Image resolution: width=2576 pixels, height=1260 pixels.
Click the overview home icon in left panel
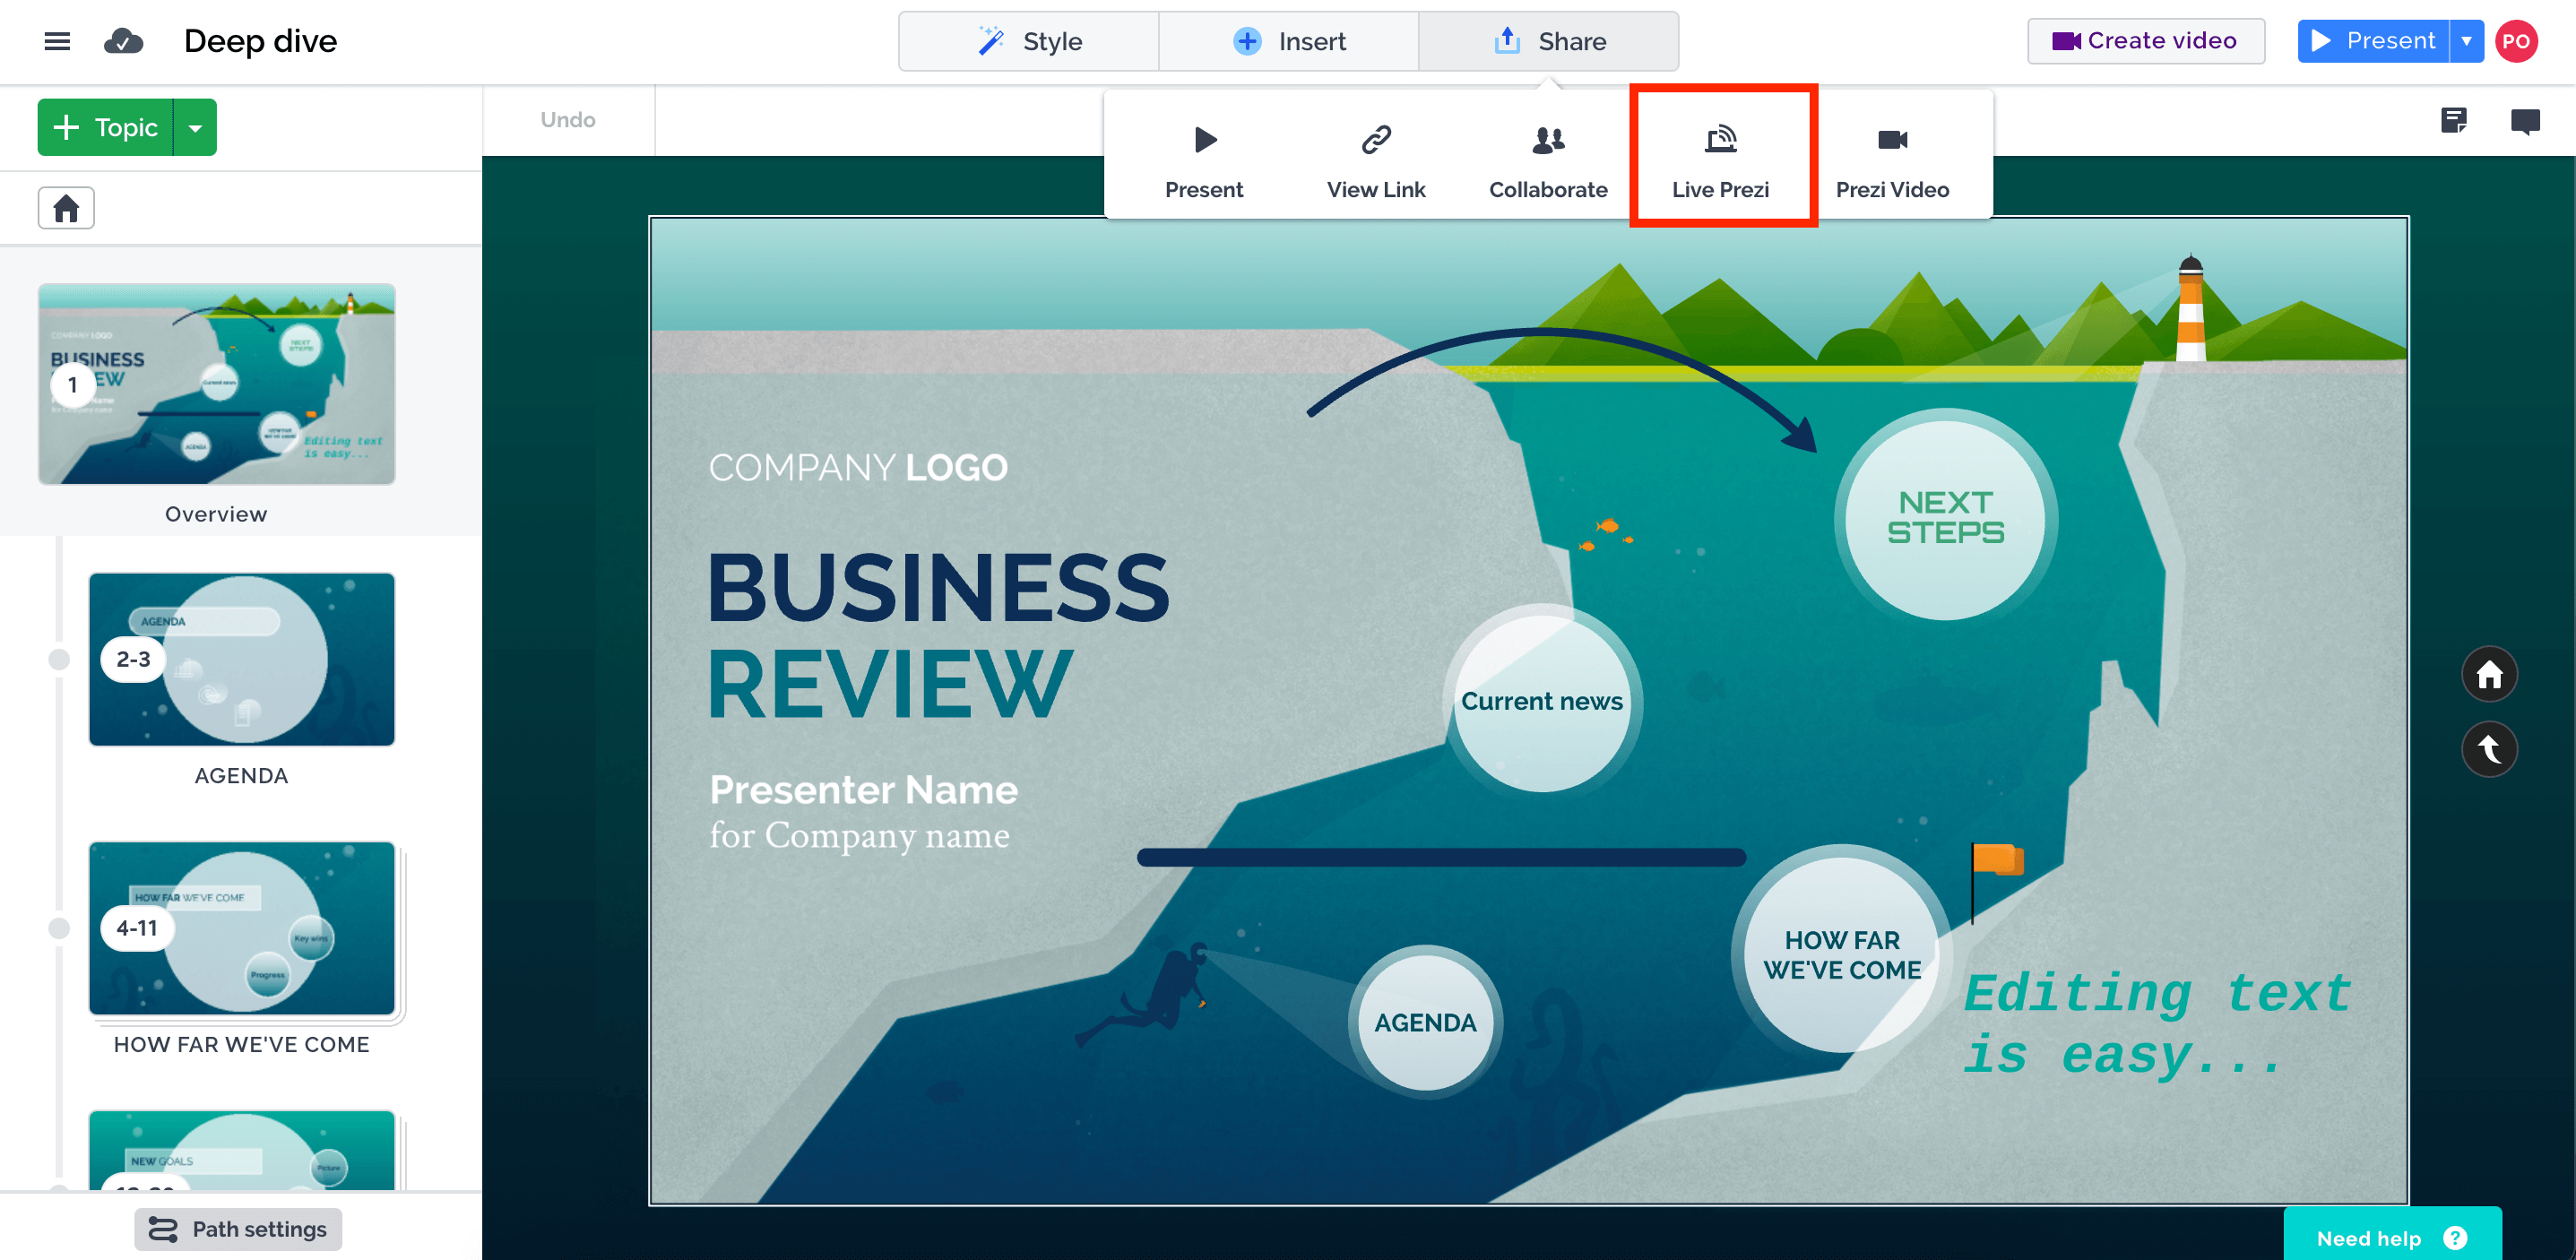[65, 209]
